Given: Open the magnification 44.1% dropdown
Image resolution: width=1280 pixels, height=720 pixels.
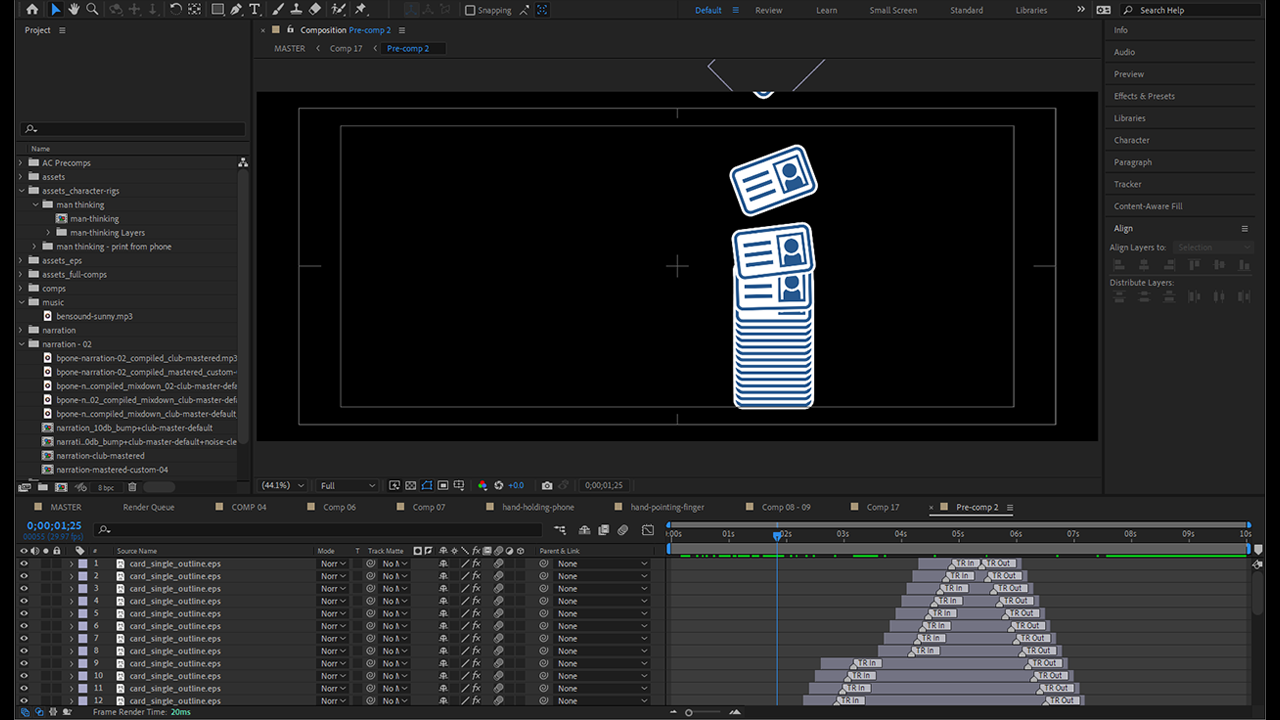Looking at the screenshot, I should click(x=282, y=486).
